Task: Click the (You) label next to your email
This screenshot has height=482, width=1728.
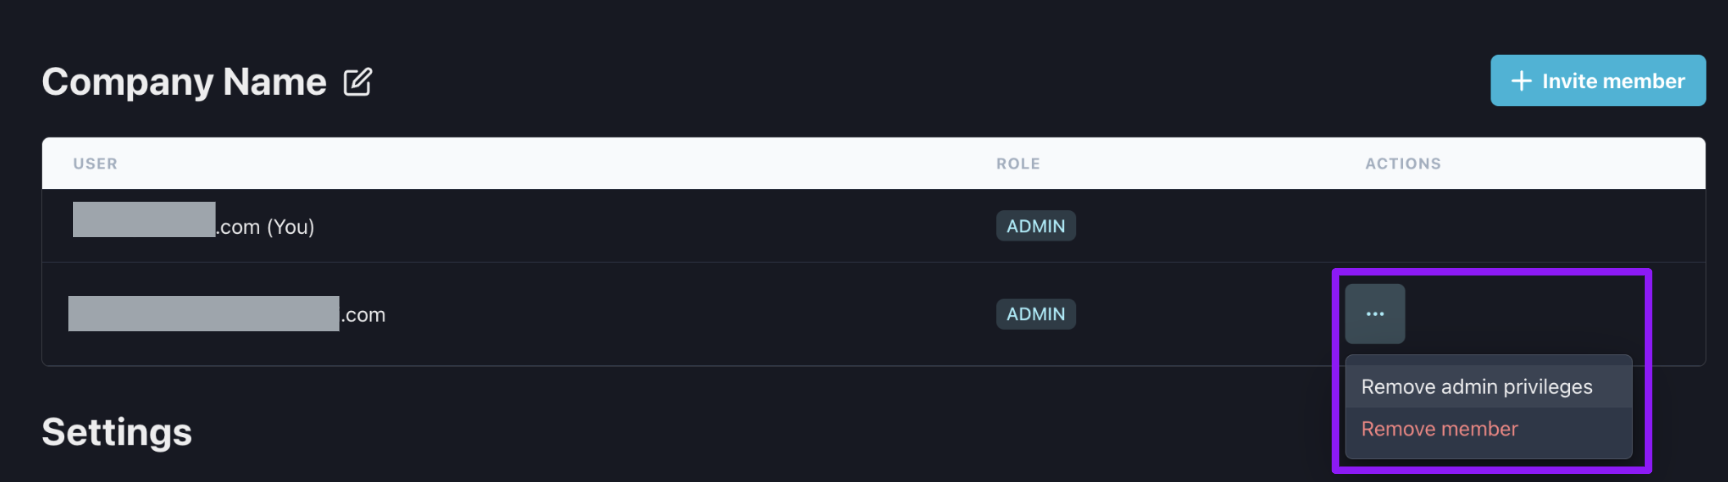Action: [291, 227]
